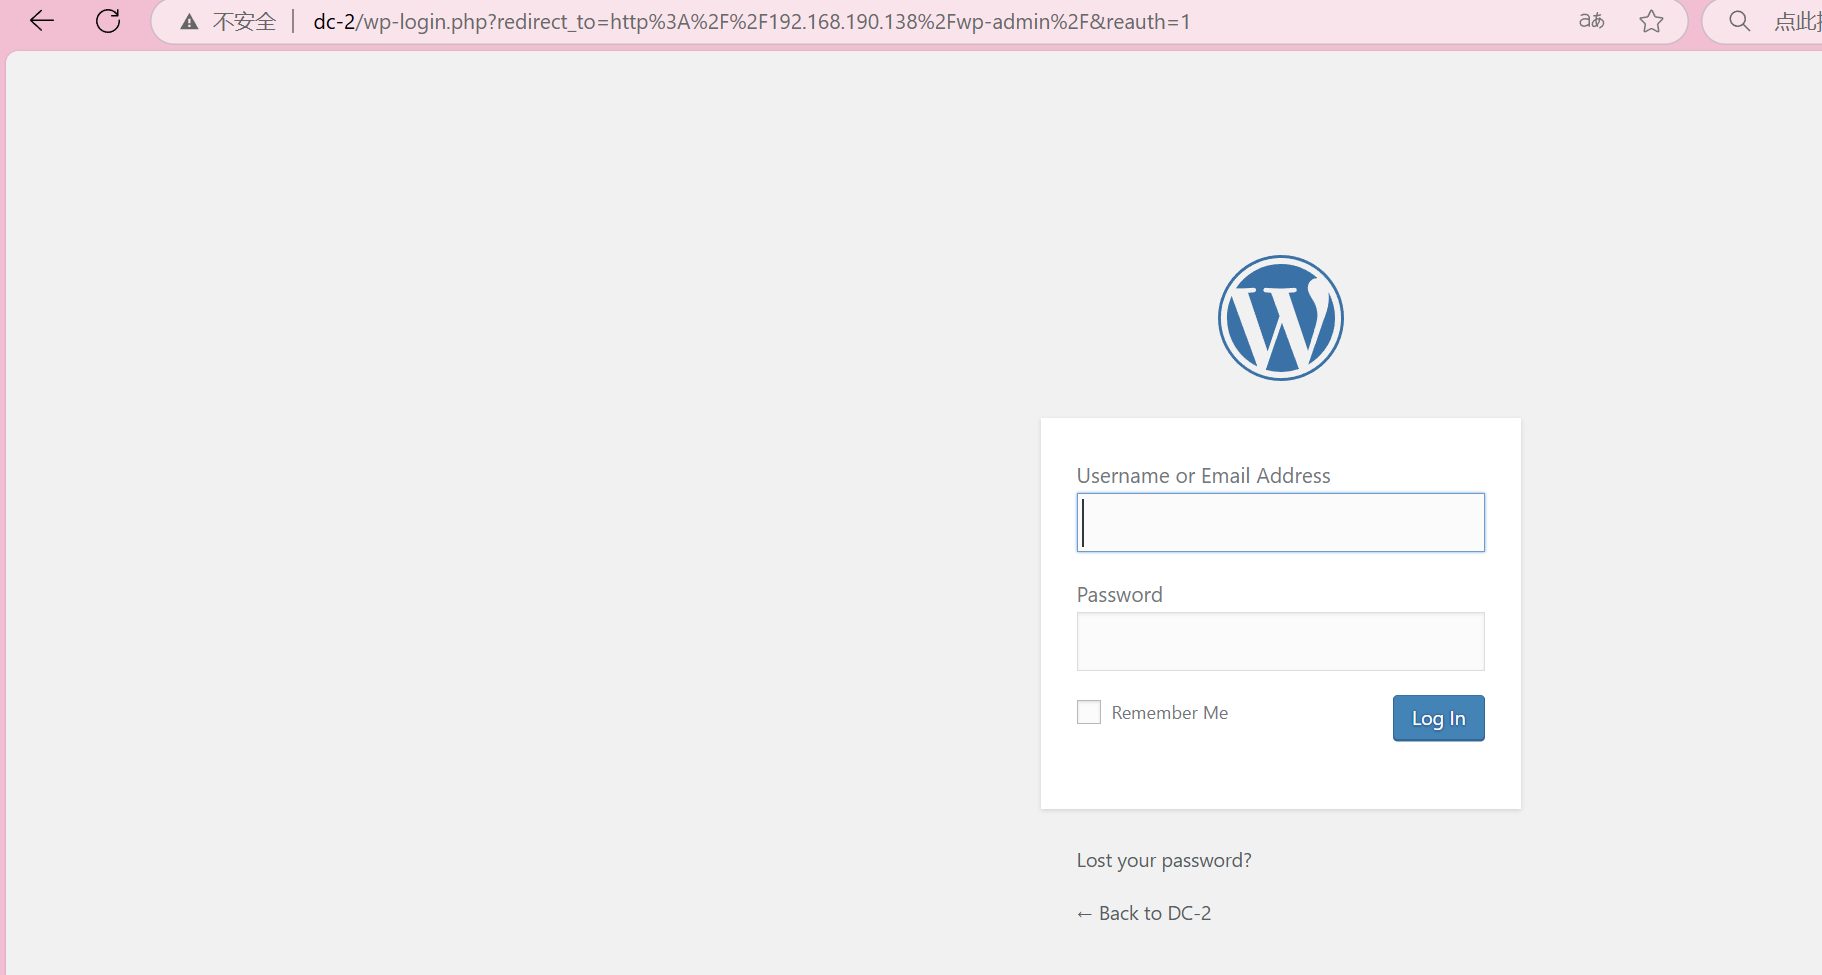1822x975 pixels.
Task: Enable the Remember Me checkbox
Action: point(1089,712)
